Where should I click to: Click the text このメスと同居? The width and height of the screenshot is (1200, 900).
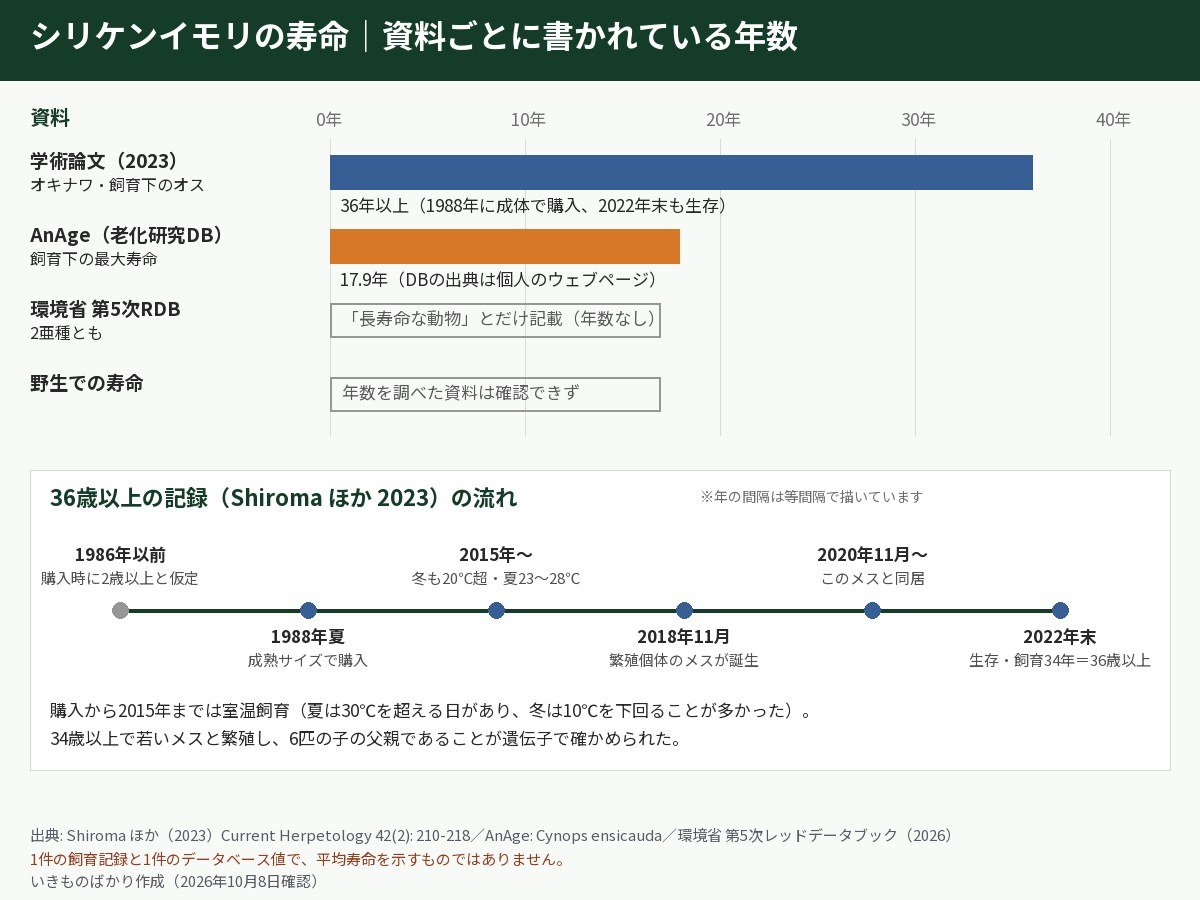pyautogui.click(x=872, y=578)
